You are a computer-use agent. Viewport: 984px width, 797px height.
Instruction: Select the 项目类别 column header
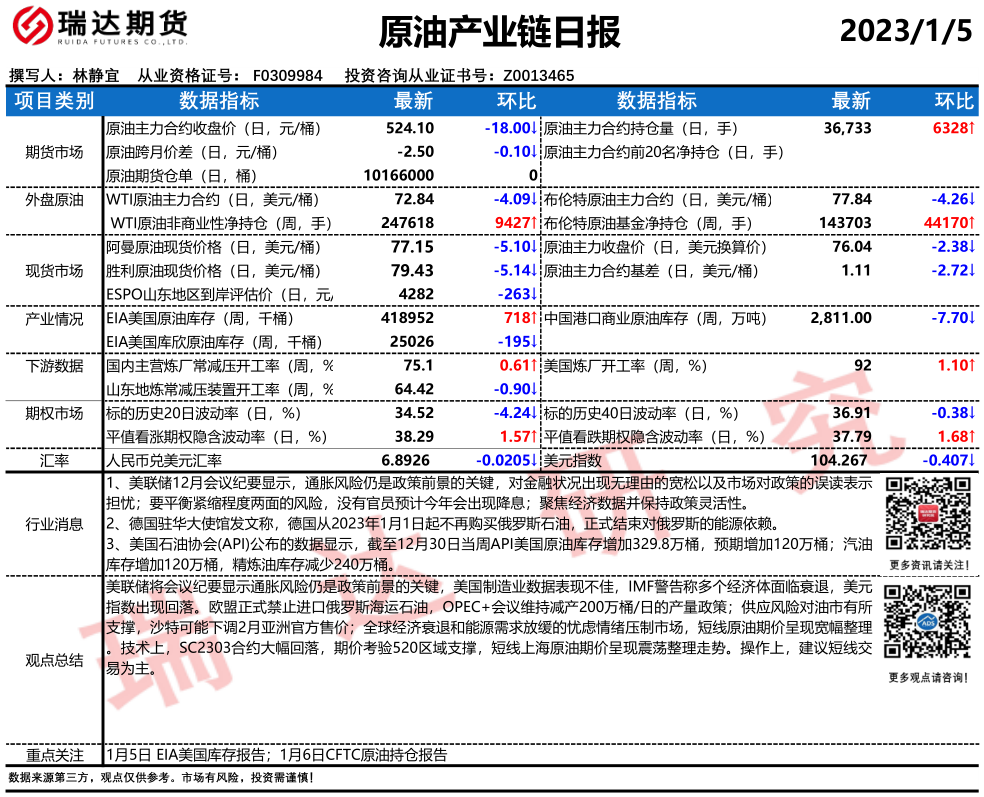click(x=55, y=101)
